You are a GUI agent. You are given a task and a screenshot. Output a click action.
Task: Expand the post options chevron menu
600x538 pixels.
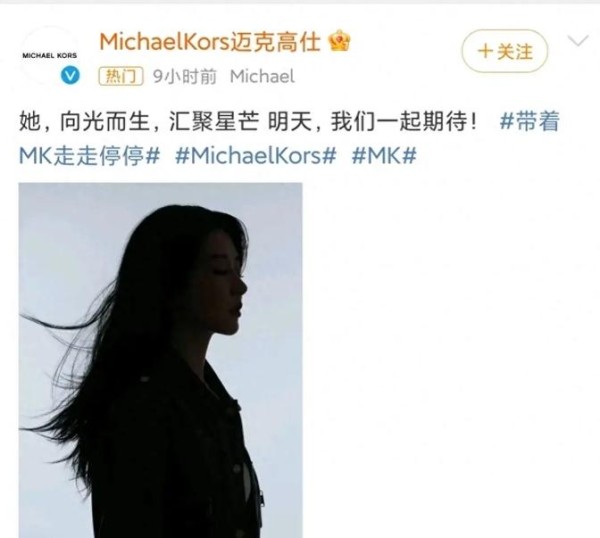pos(577,41)
